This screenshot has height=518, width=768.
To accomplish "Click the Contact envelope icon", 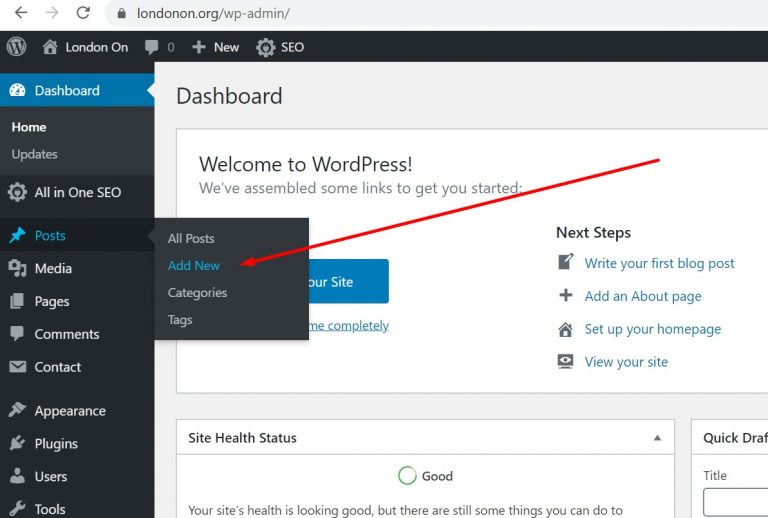I will (17, 367).
